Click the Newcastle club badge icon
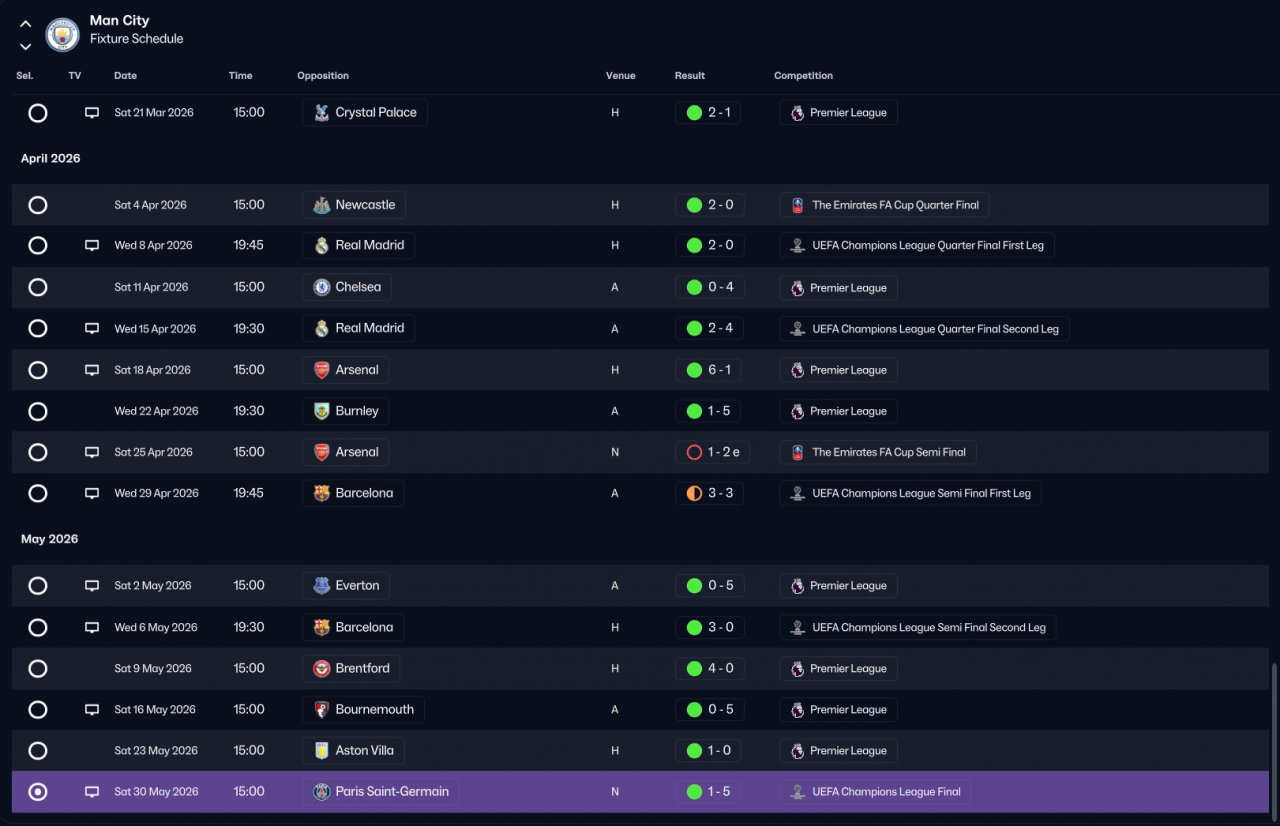The height and width of the screenshot is (826, 1280). [321, 205]
